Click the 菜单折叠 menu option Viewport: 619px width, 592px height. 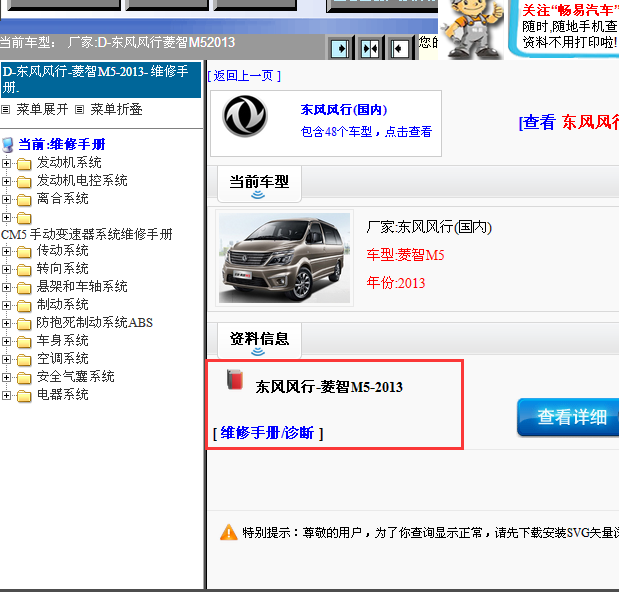[x=116, y=109]
